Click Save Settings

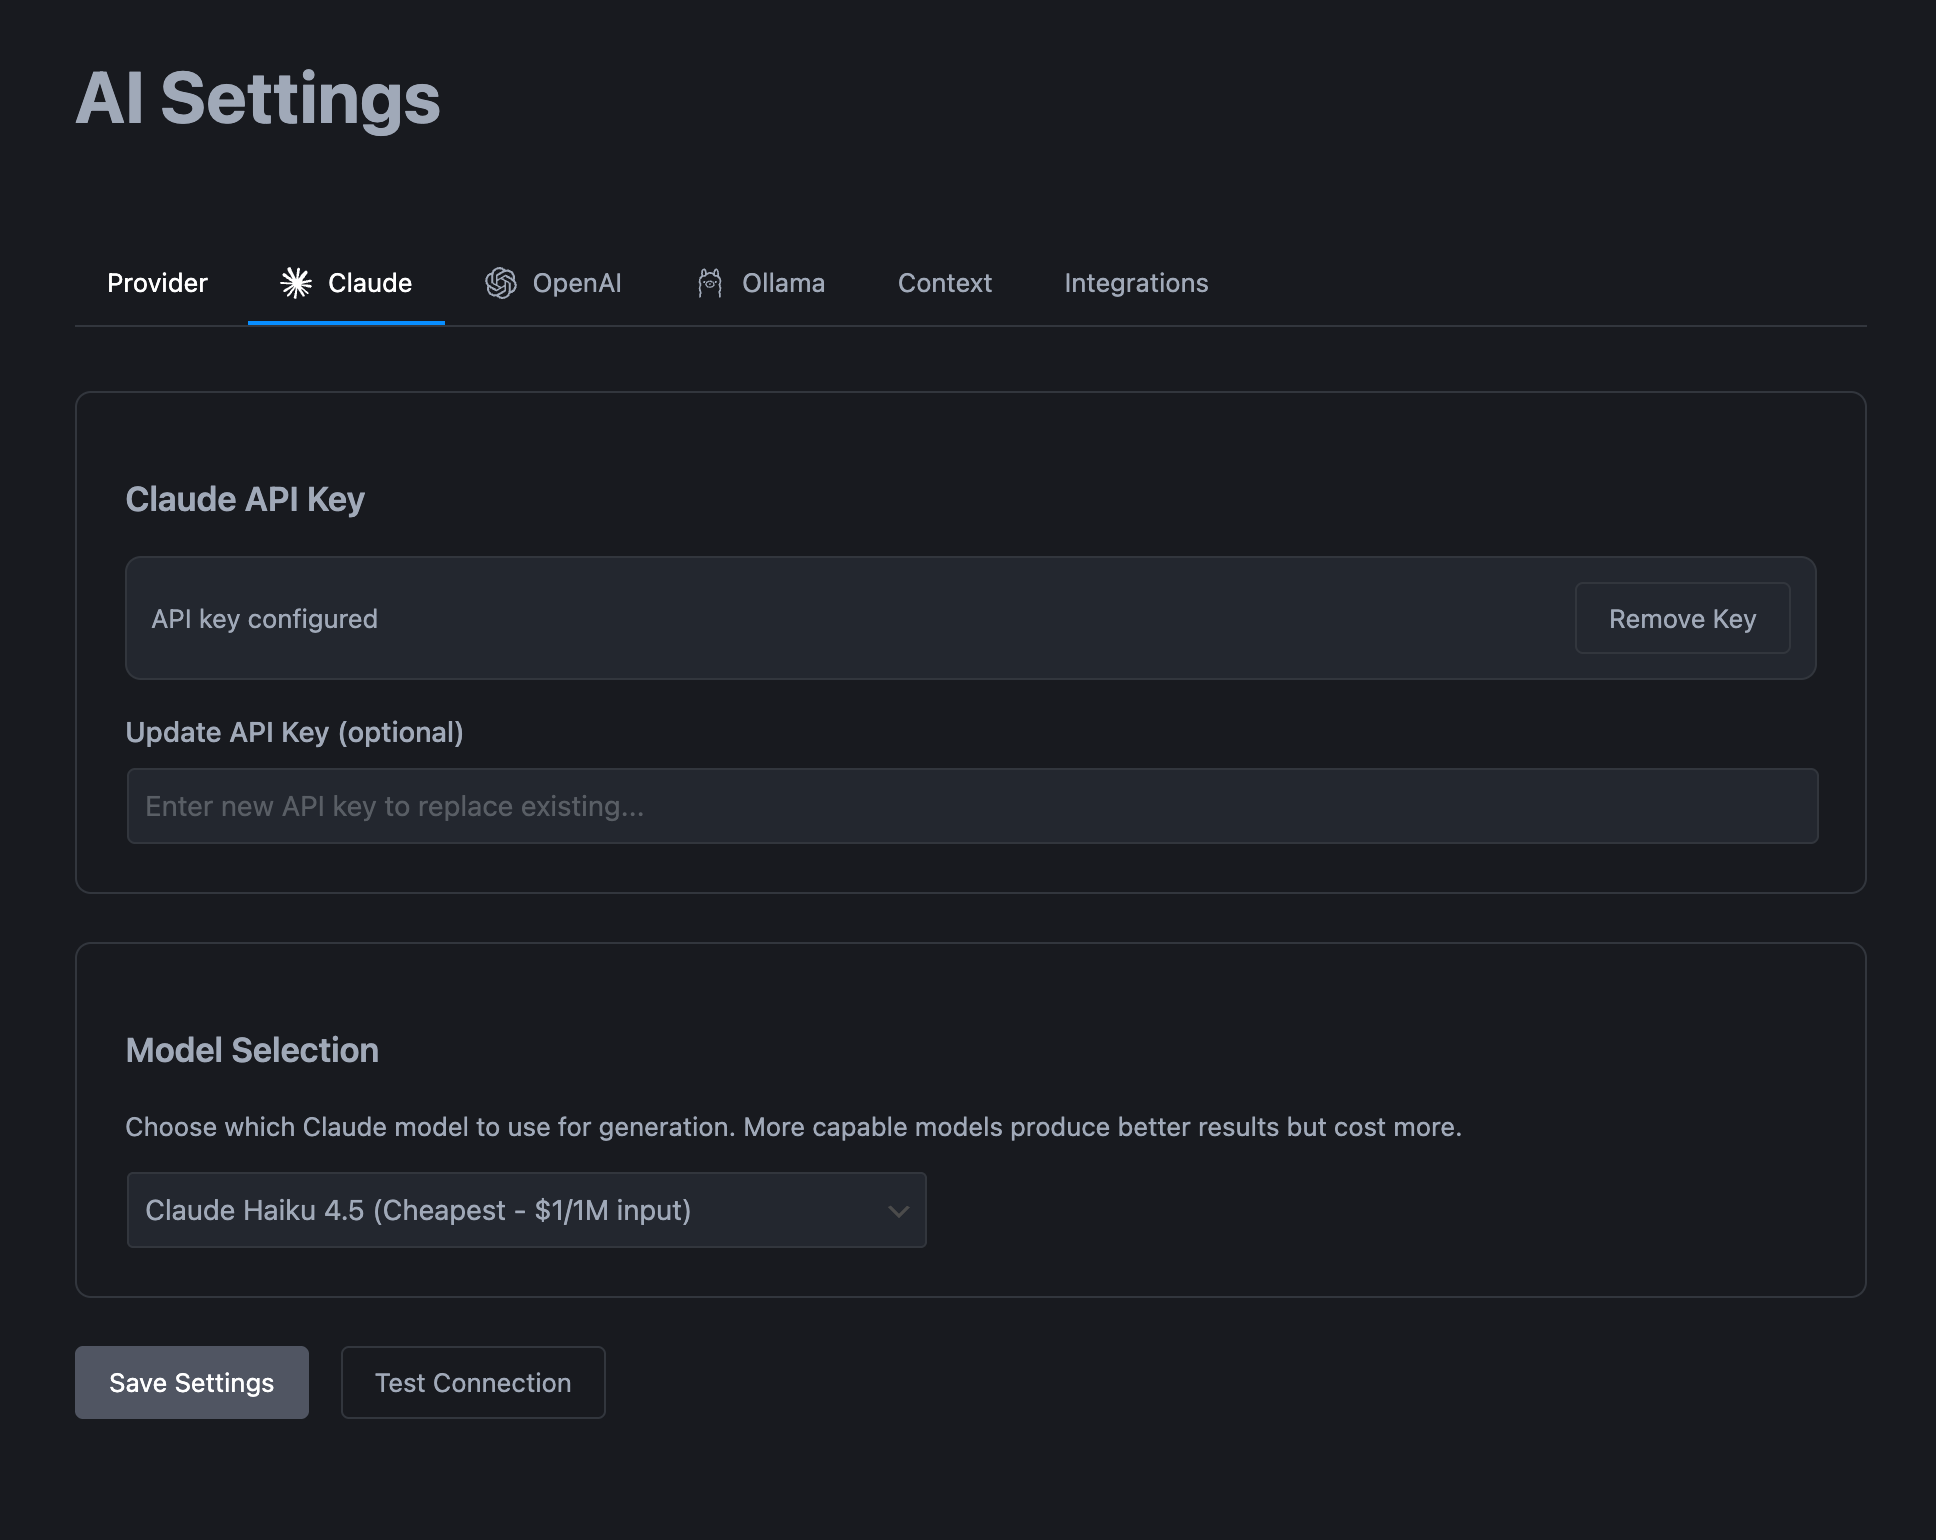tap(191, 1382)
